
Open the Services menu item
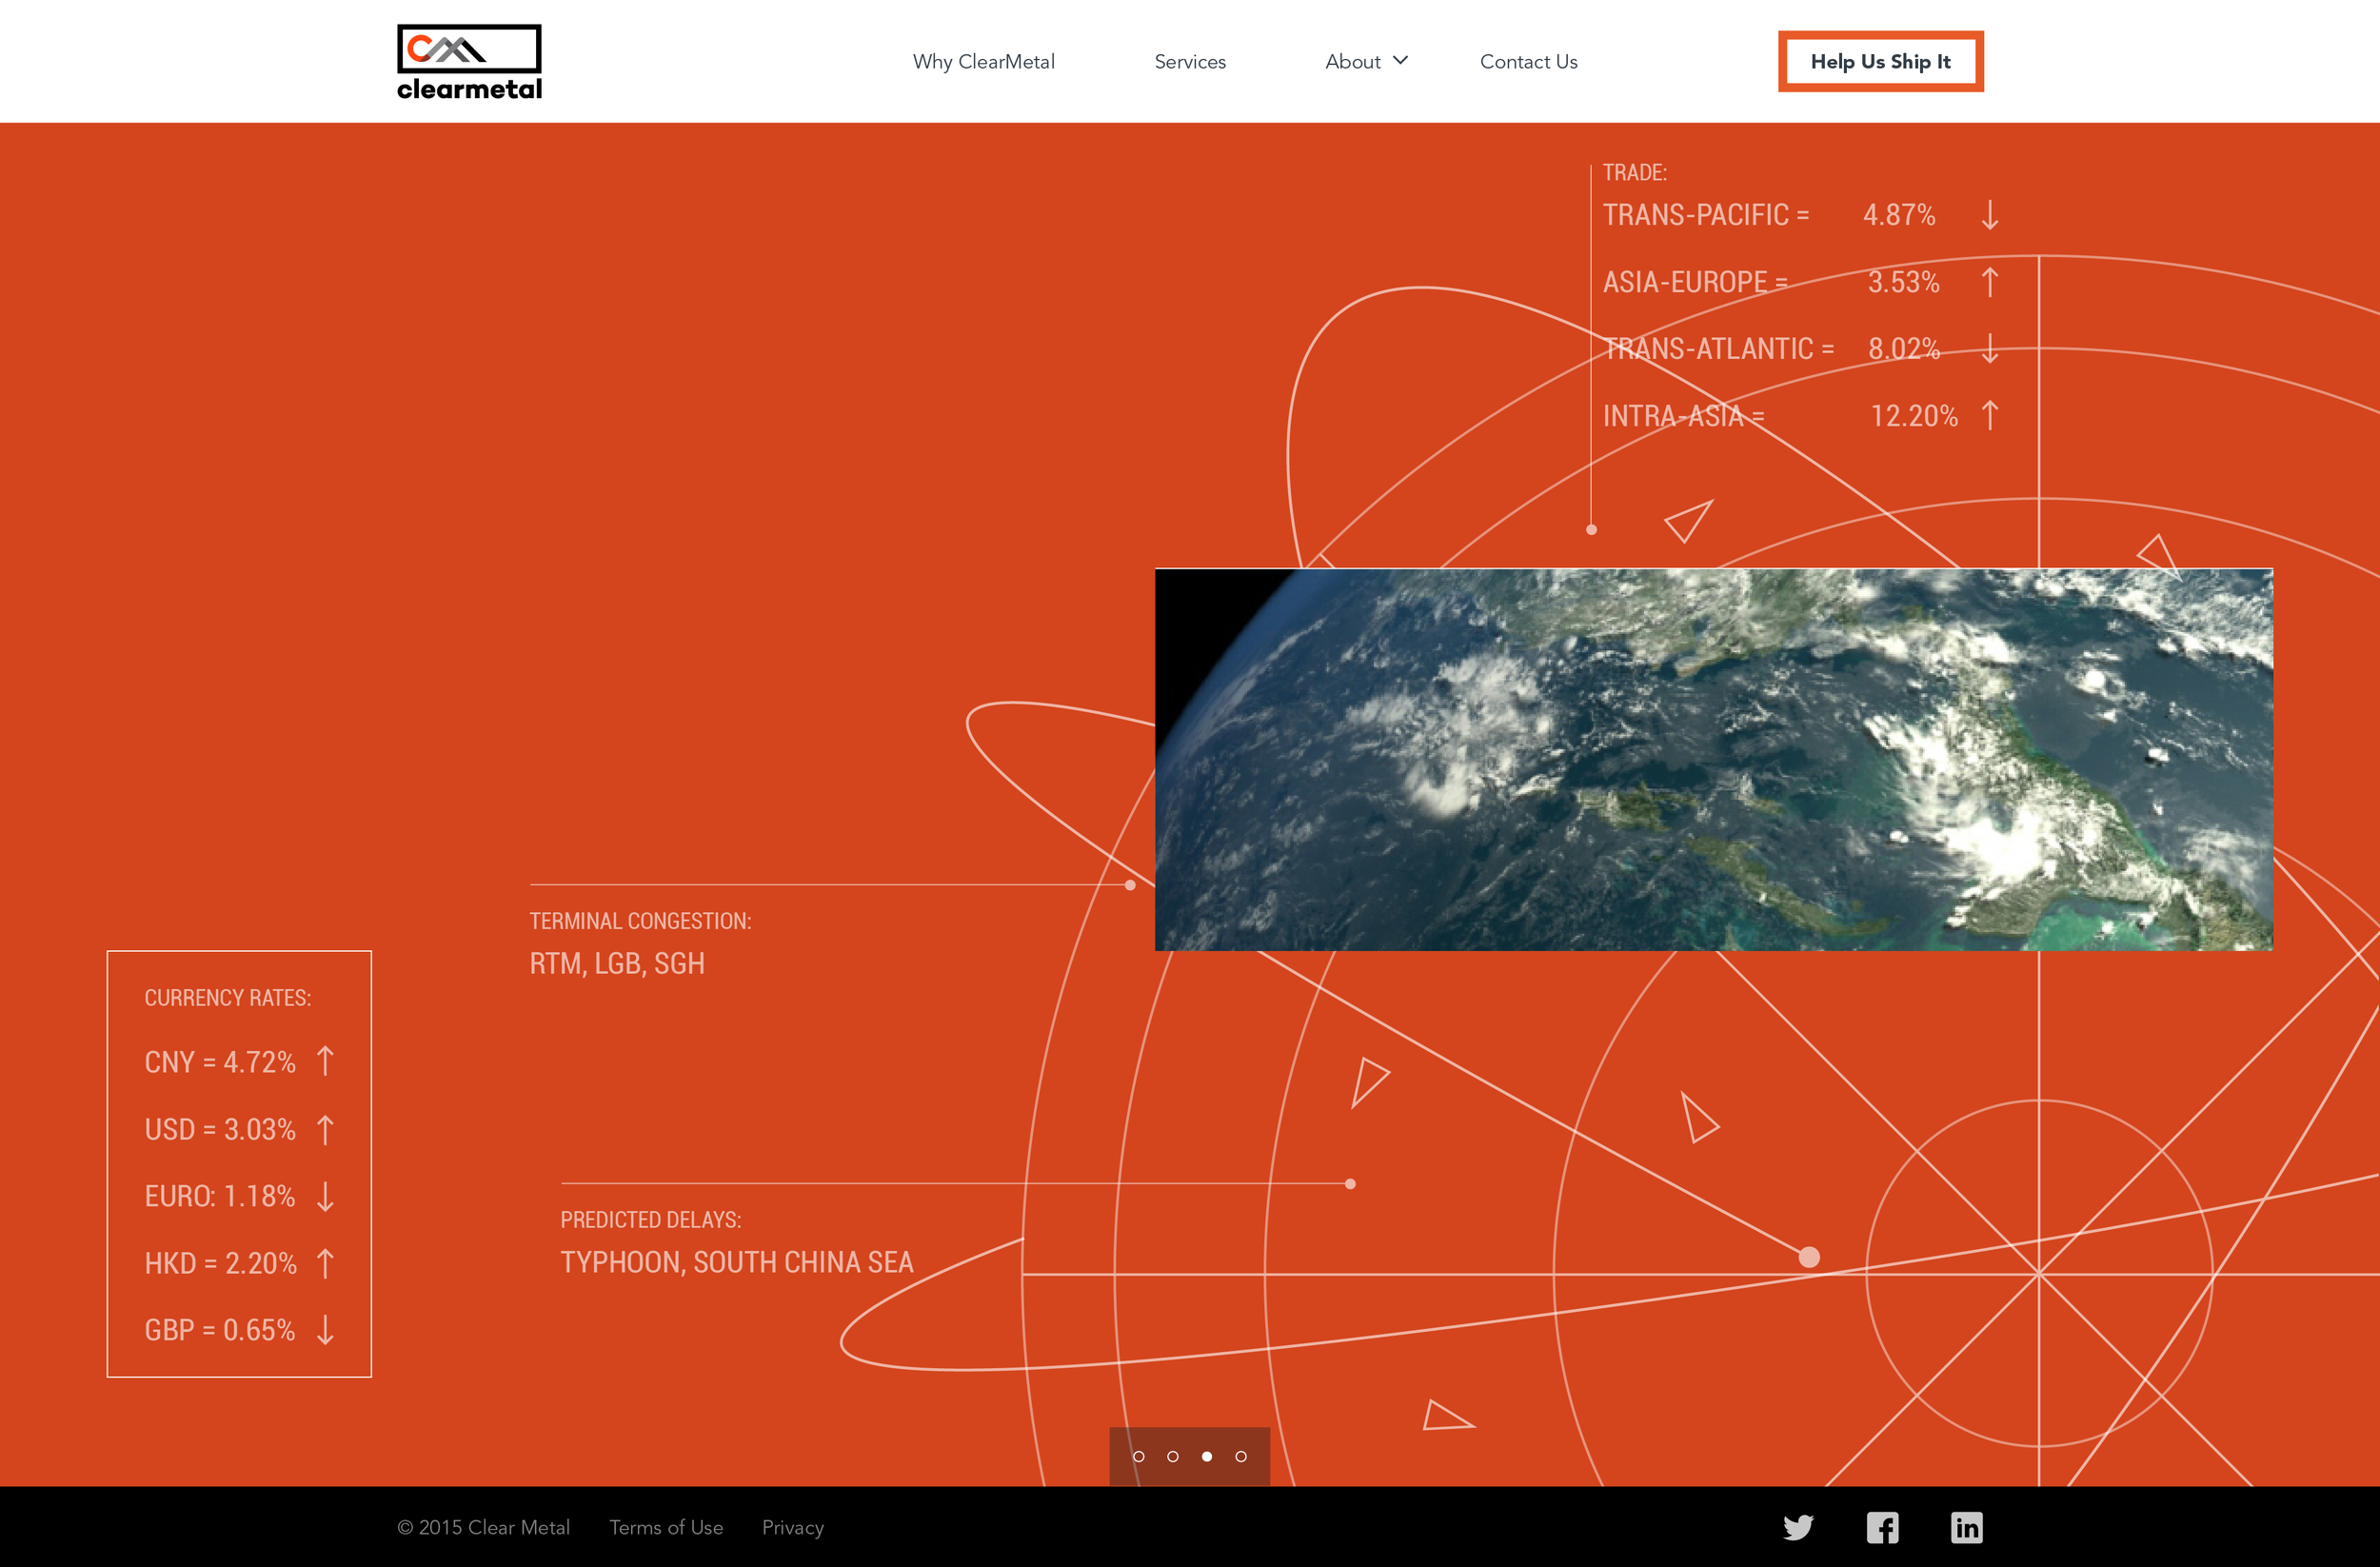[x=1190, y=62]
